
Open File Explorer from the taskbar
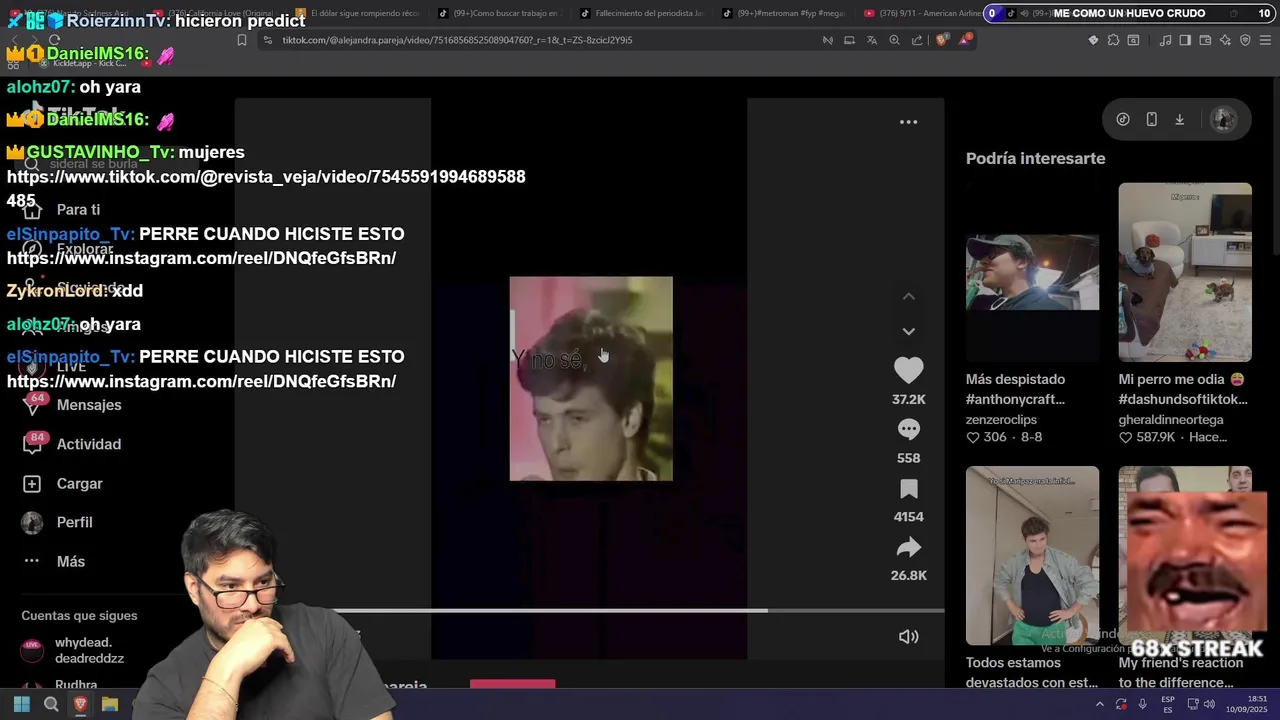point(110,705)
